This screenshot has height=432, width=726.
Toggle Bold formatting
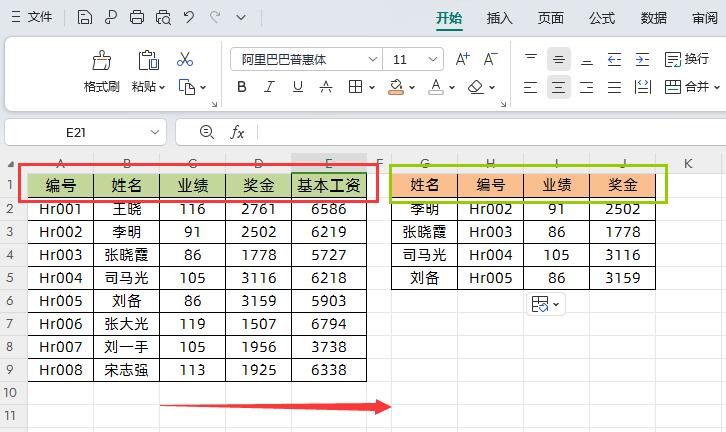242,87
